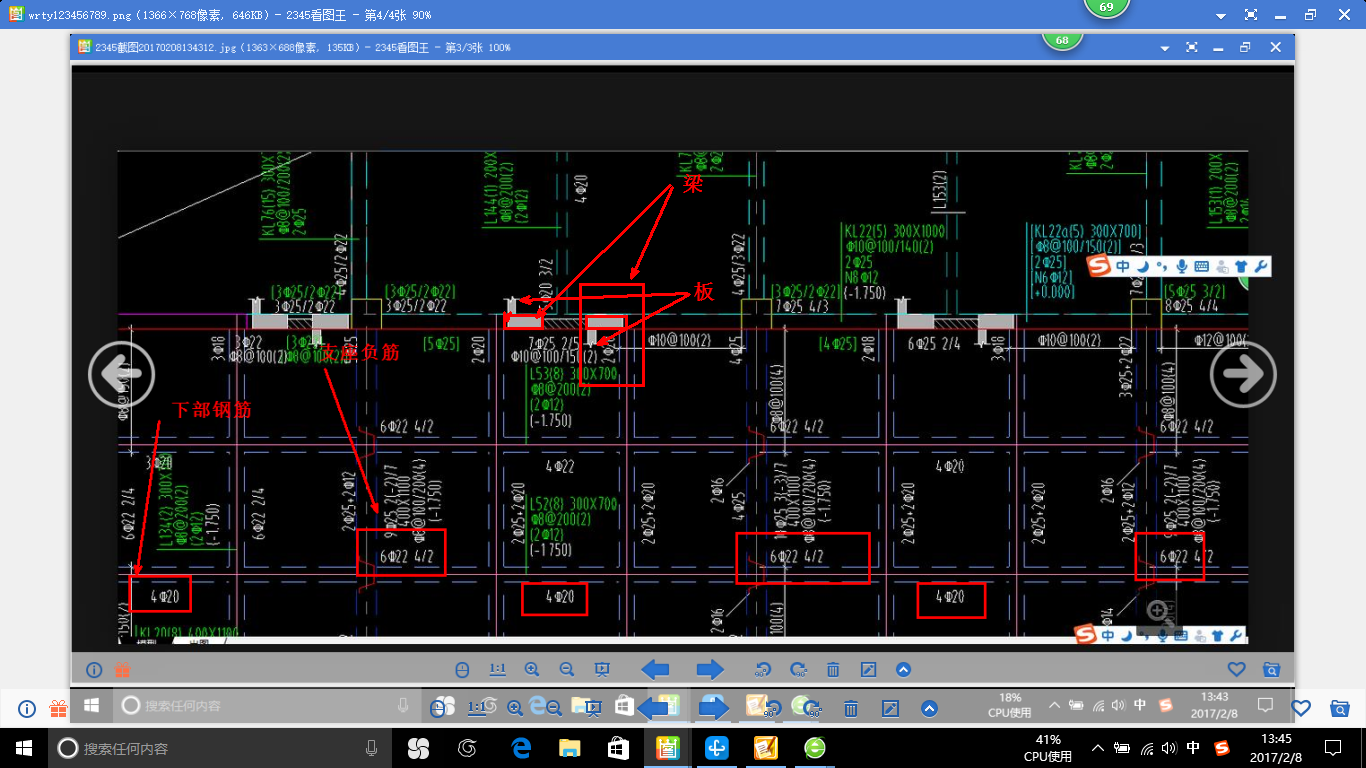Open File Explorer from the black taskbar
Screen dimensions: 1366x768
click(570, 748)
